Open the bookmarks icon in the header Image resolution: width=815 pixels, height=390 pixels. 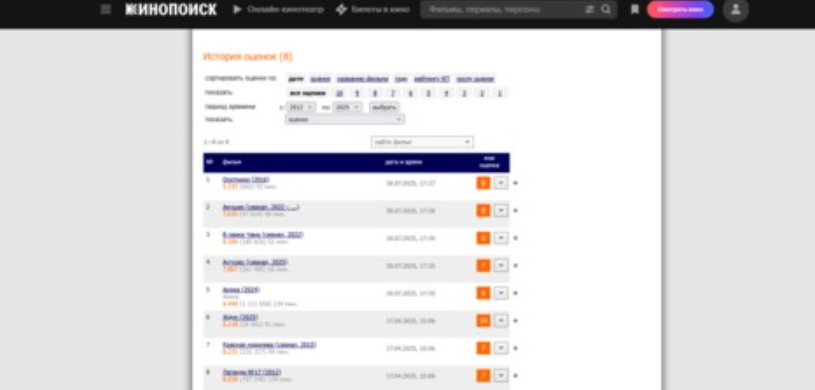tap(635, 9)
